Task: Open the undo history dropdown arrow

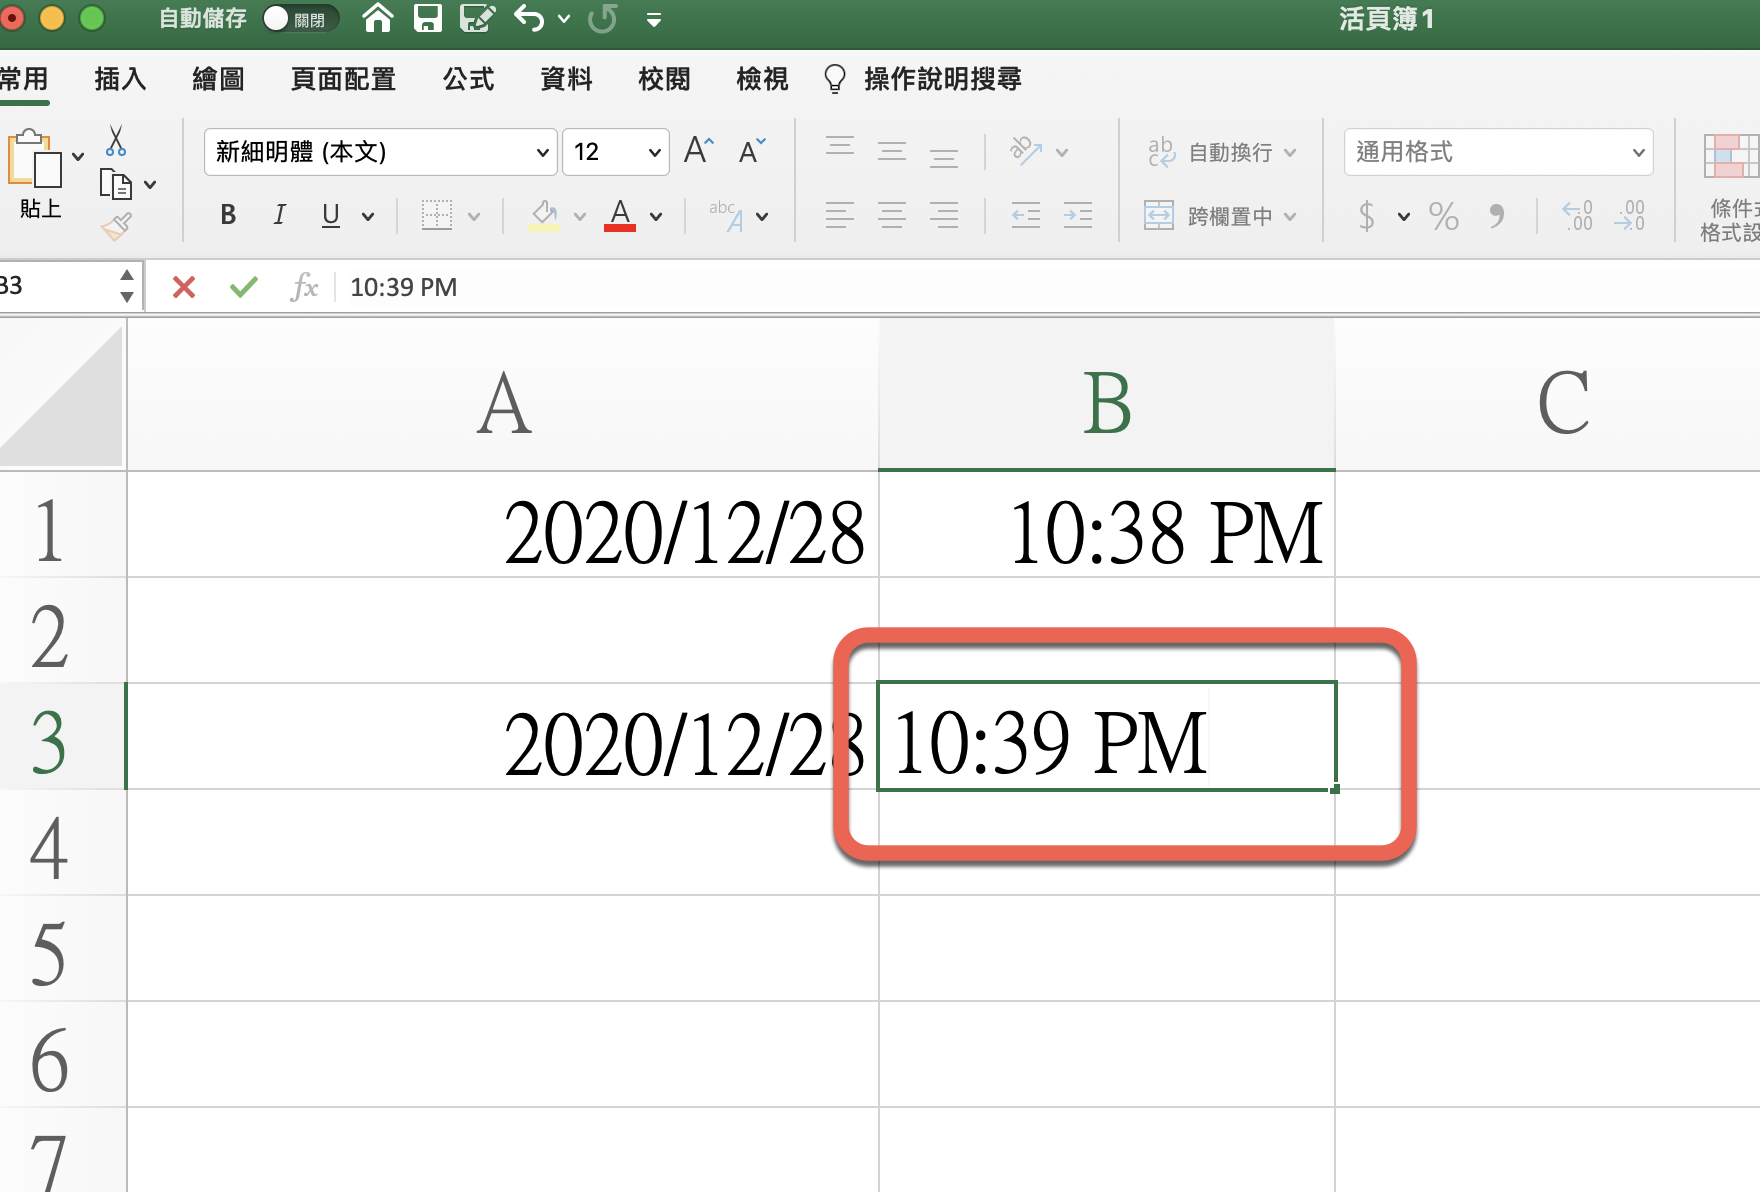Action: click(x=564, y=19)
